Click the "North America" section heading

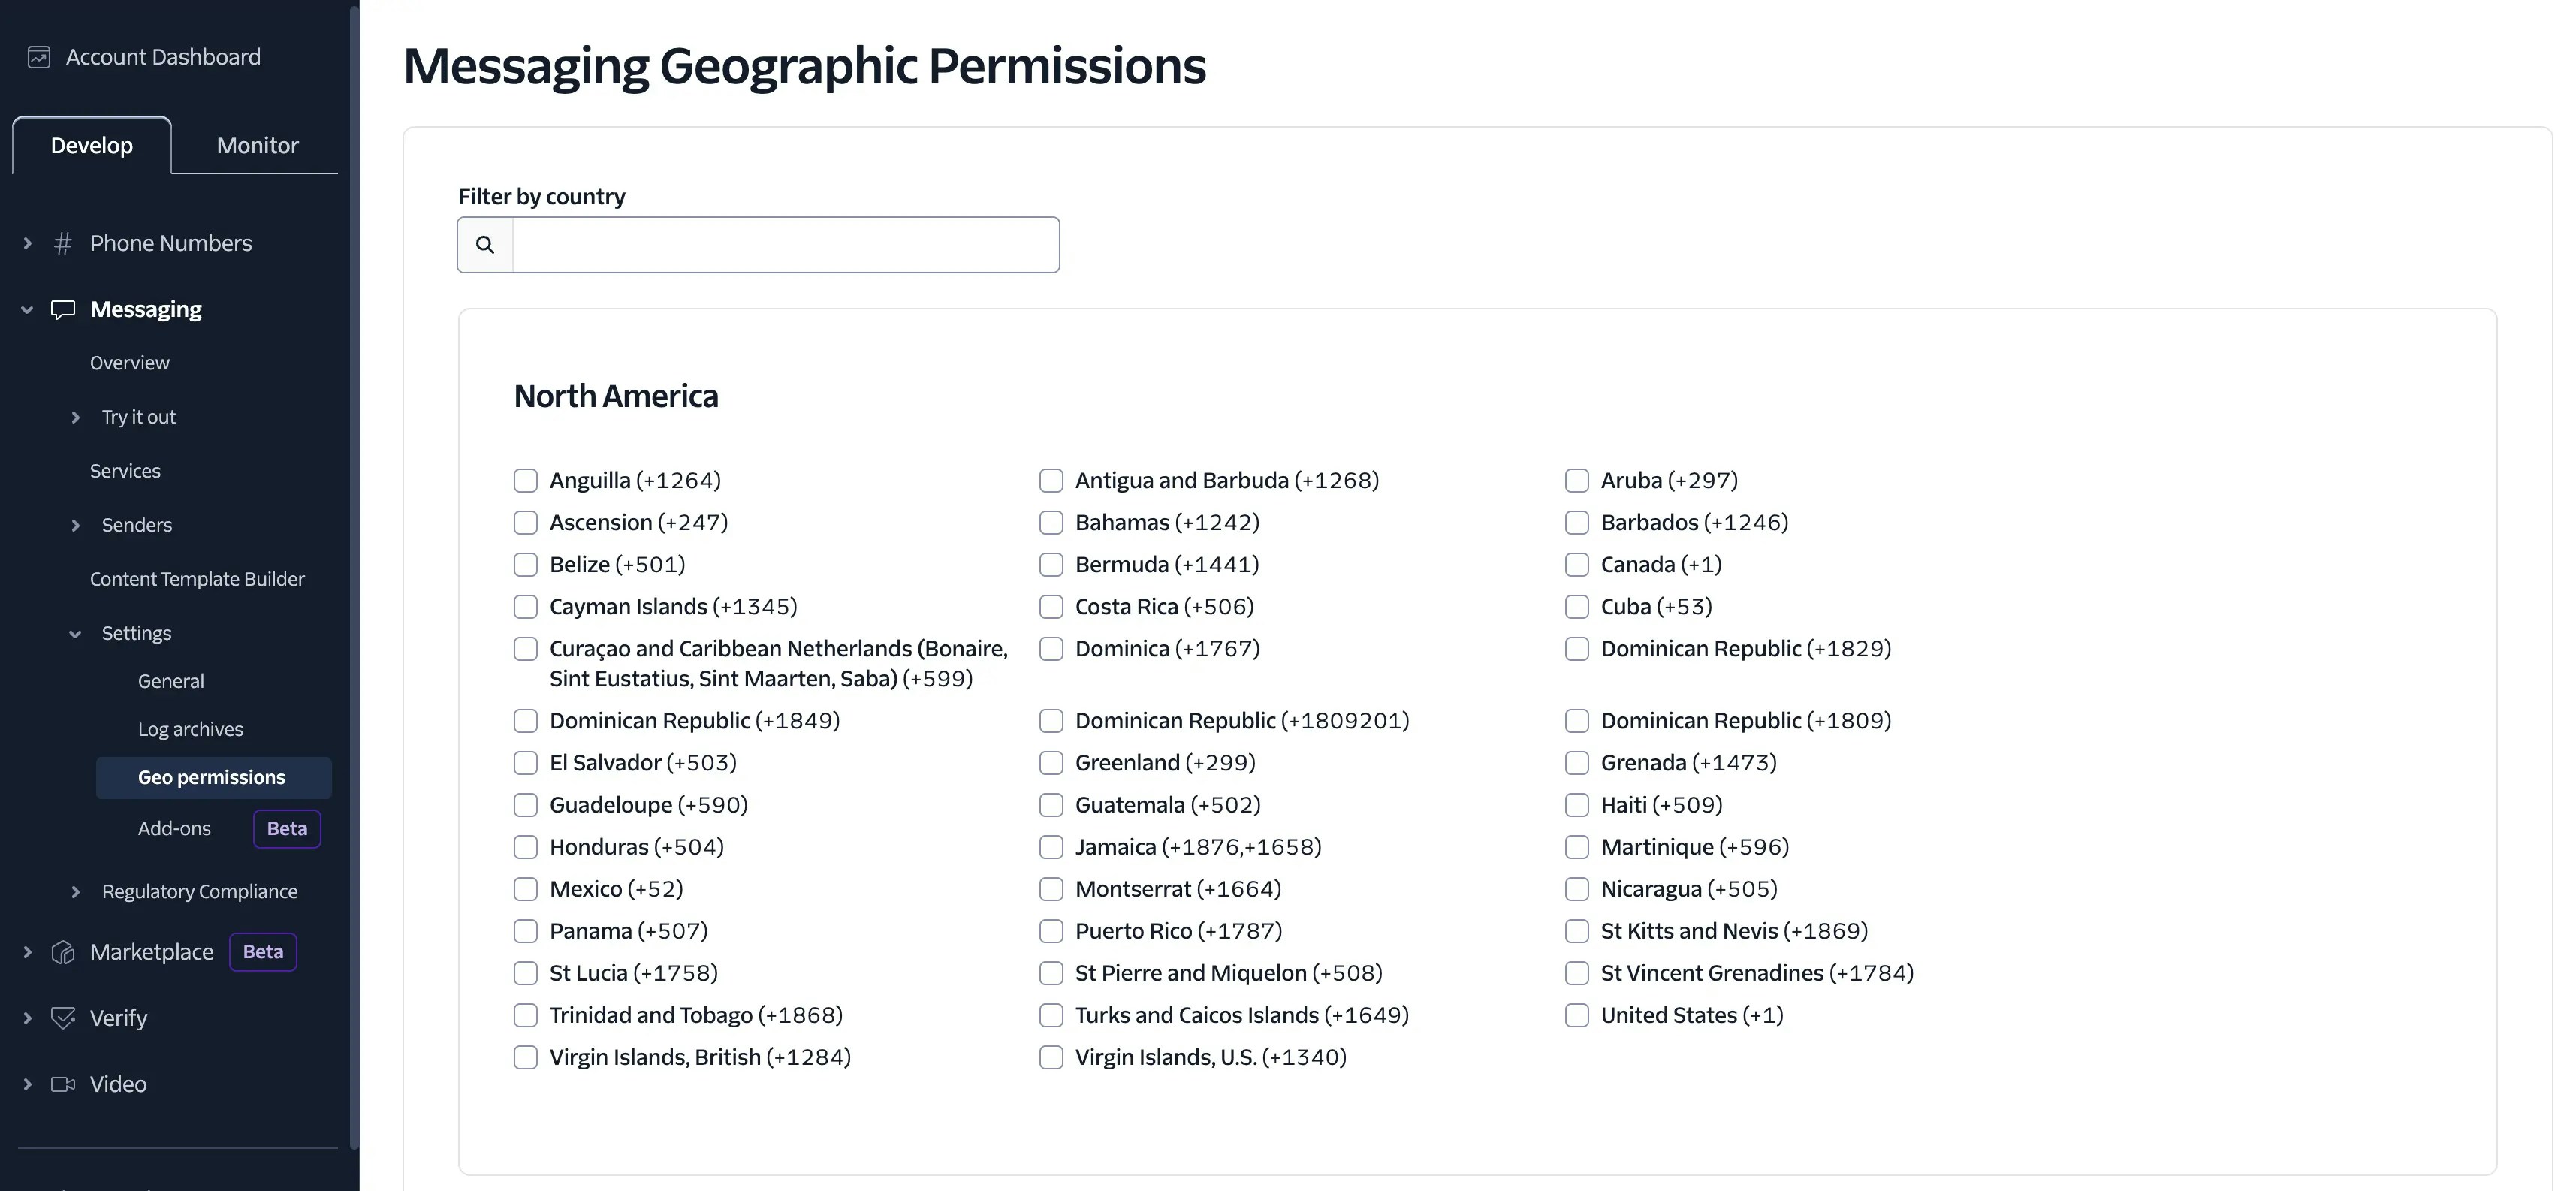pyautogui.click(x=616, y=396)
